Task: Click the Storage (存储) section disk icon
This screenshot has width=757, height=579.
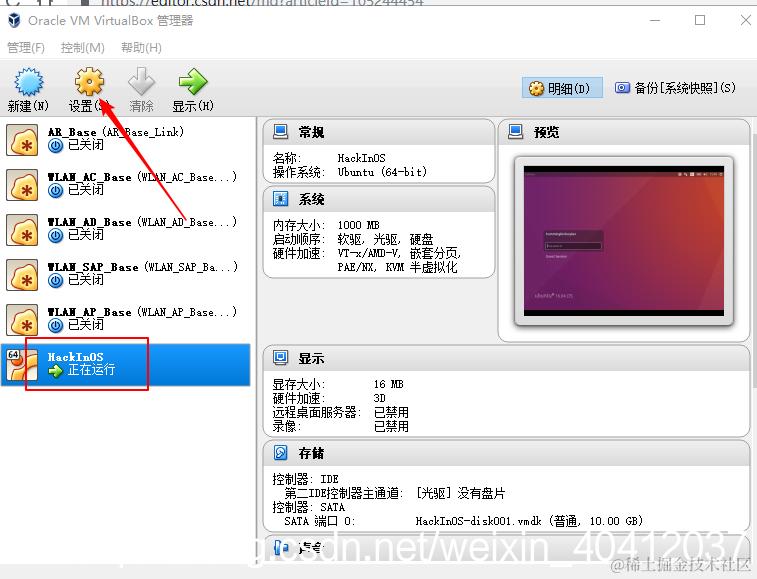Action: (x=280, y=452)
